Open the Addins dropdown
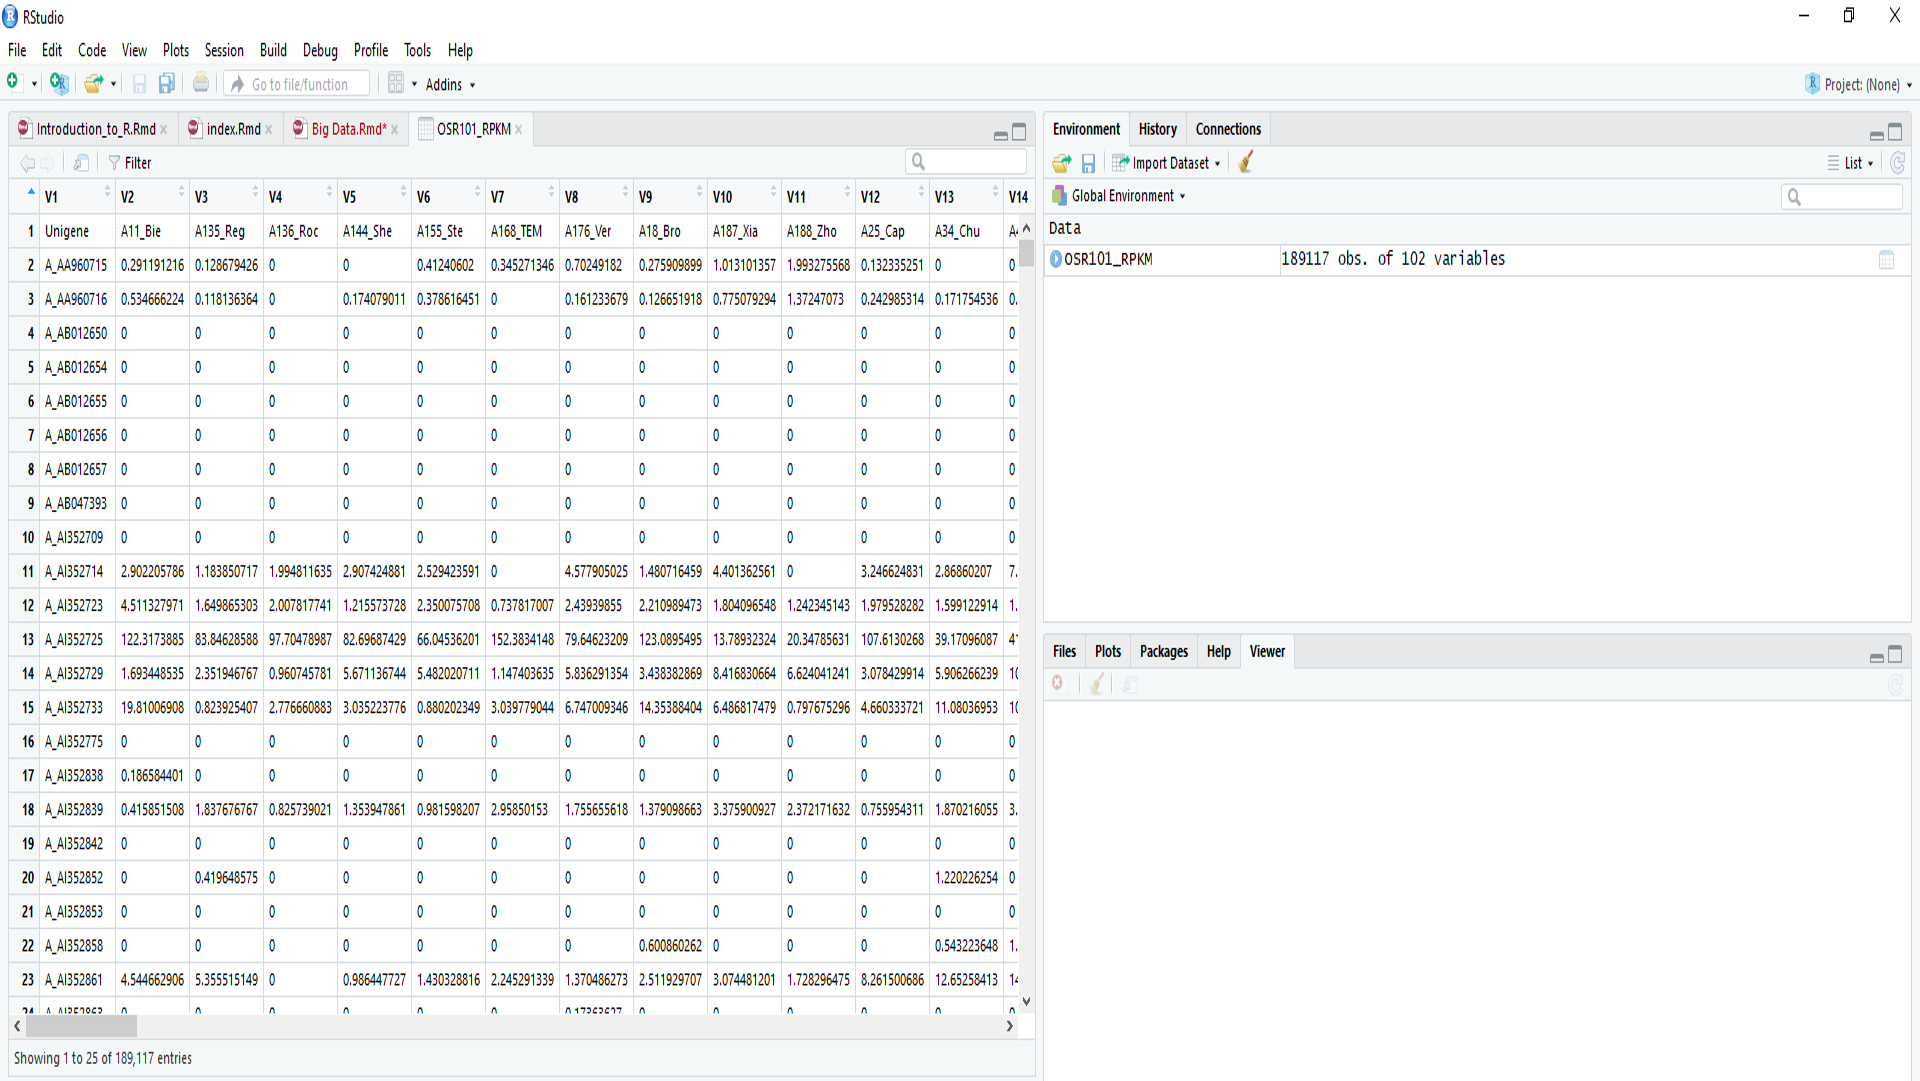1920x1081 pixels. point(450,85)
